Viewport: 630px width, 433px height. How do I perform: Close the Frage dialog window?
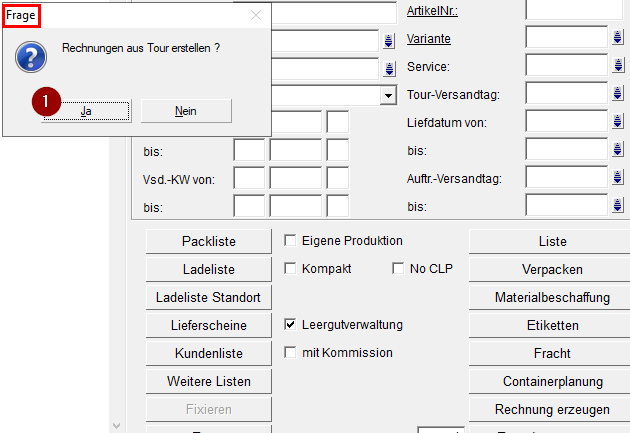click(256, 15)
